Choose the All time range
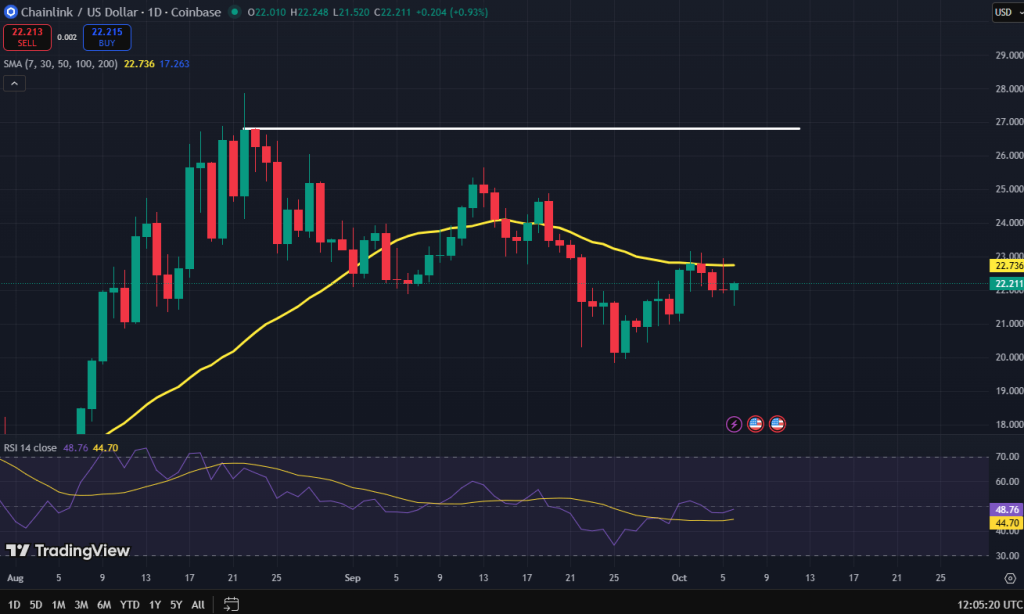 point(198,604)
